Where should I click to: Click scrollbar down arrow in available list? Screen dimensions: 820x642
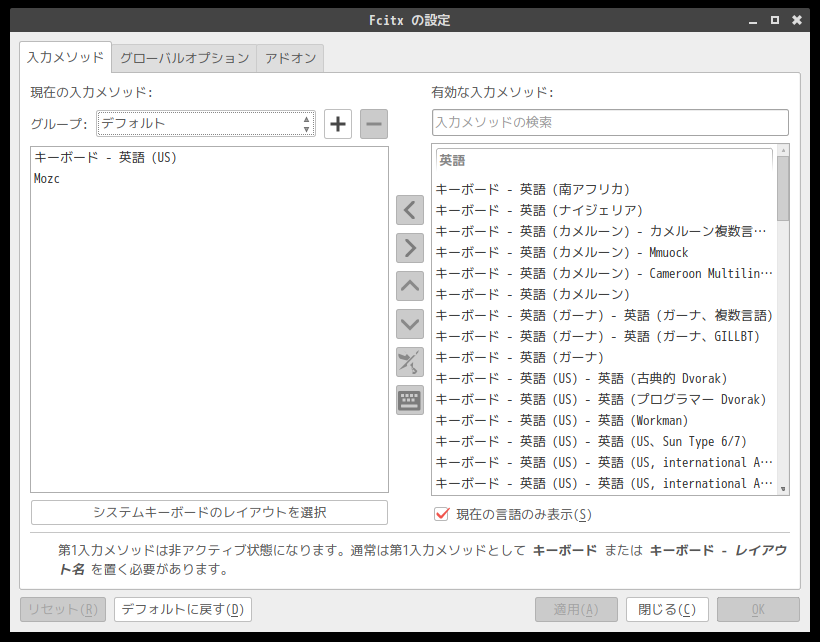click(783, 489)
